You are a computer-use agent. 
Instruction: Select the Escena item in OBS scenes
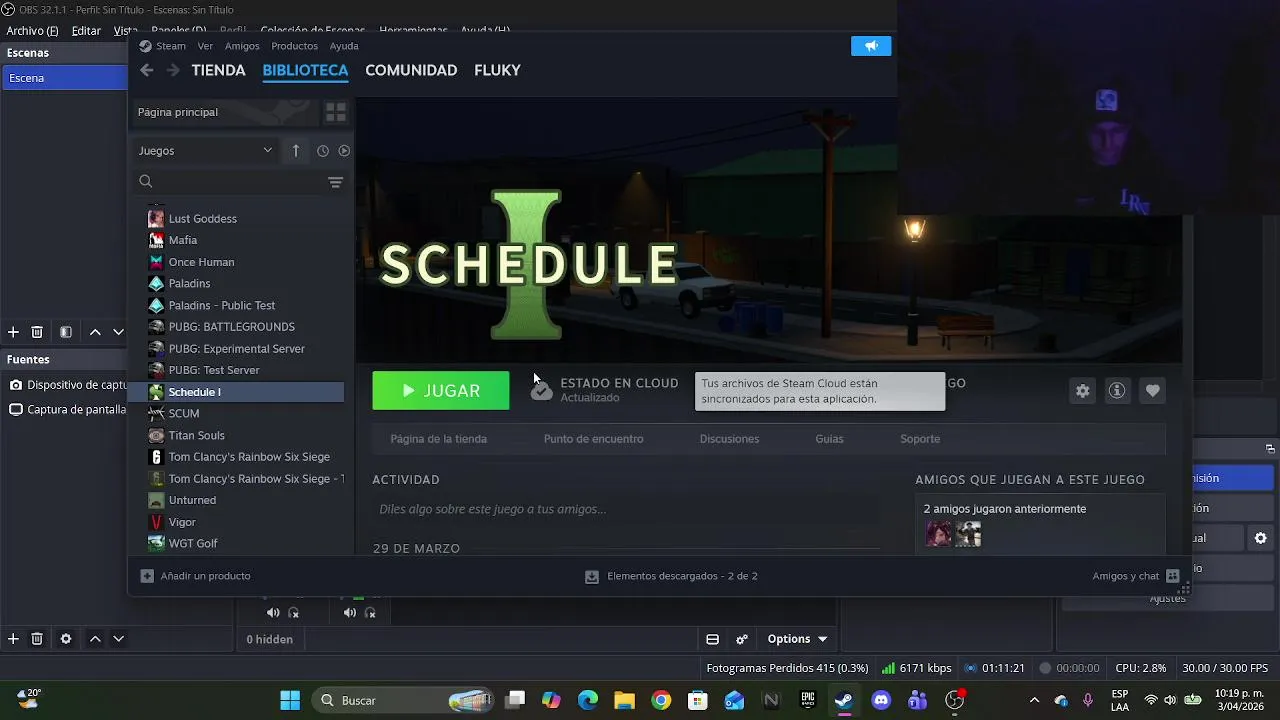(x=65, y=78)
